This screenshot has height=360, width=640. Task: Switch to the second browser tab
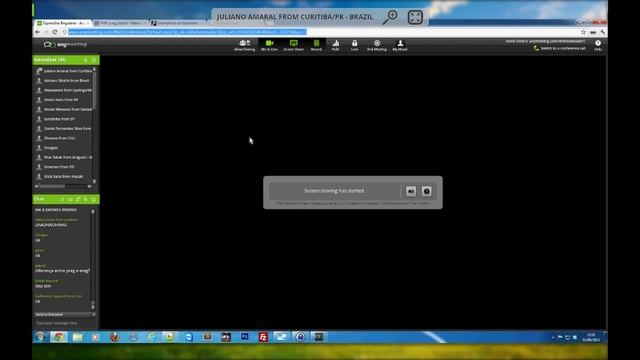(120, 23)
